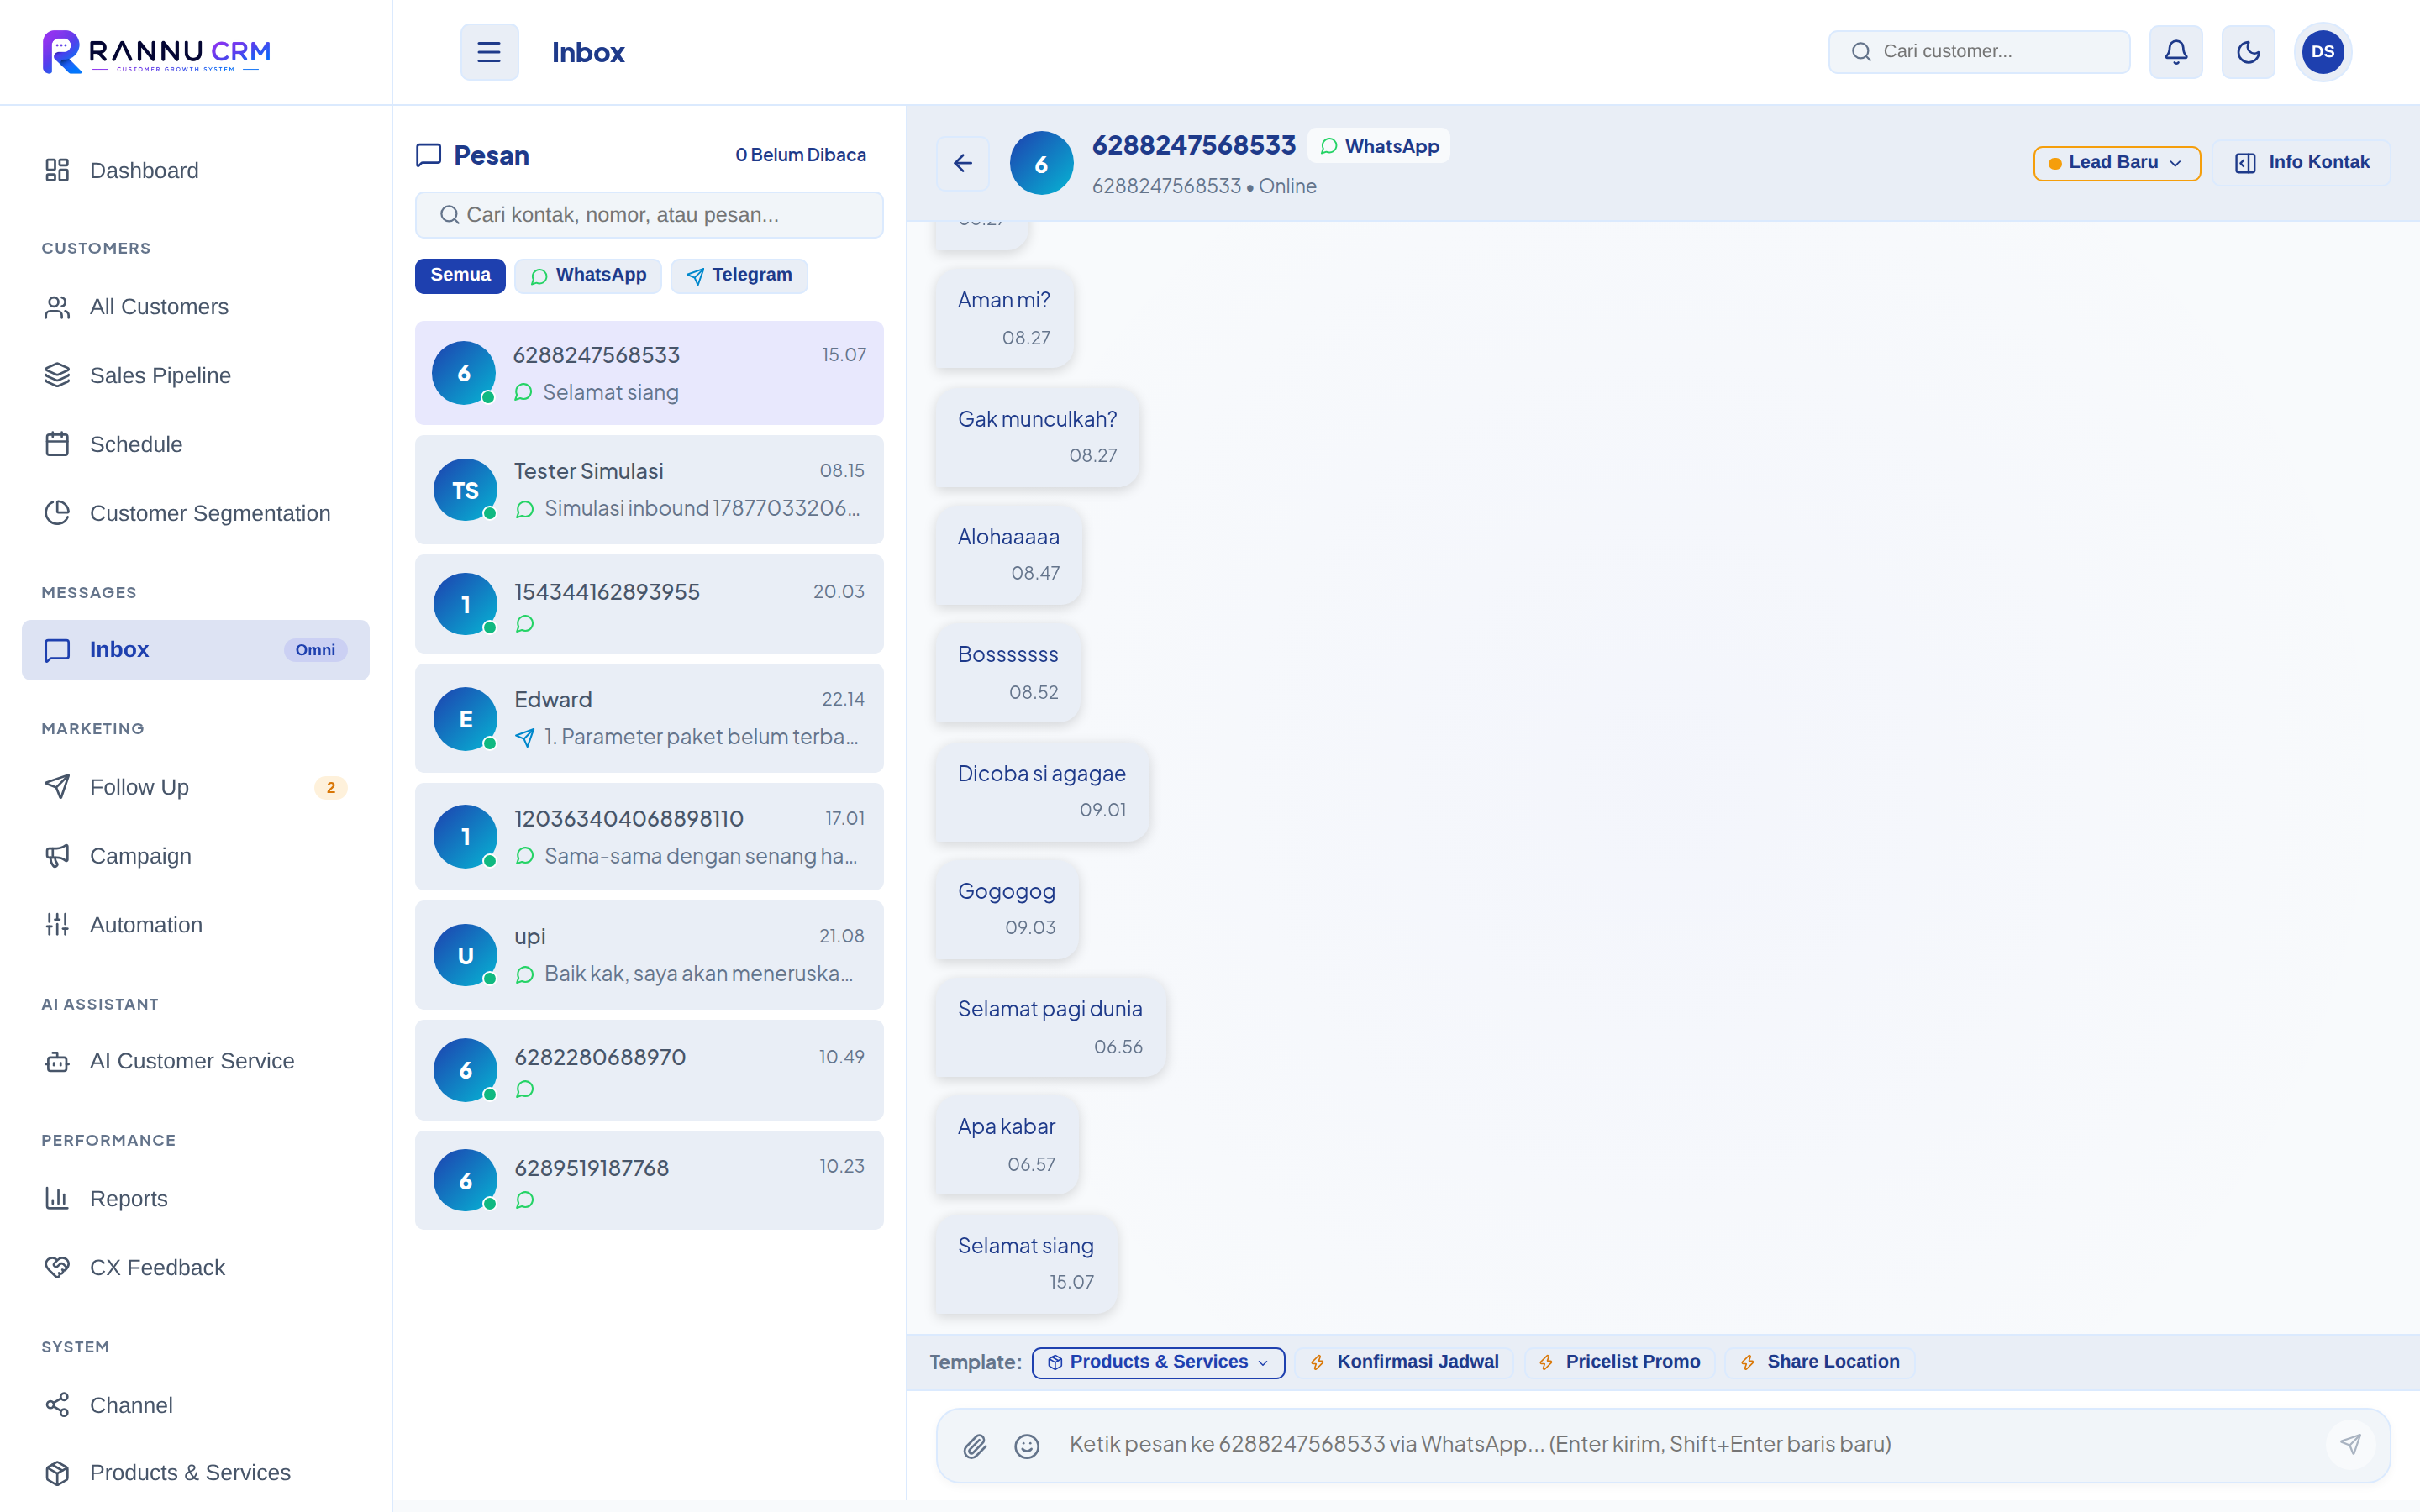Open the upi conversation
This screenshot has width=2420, height=1512.
[649, 955]
